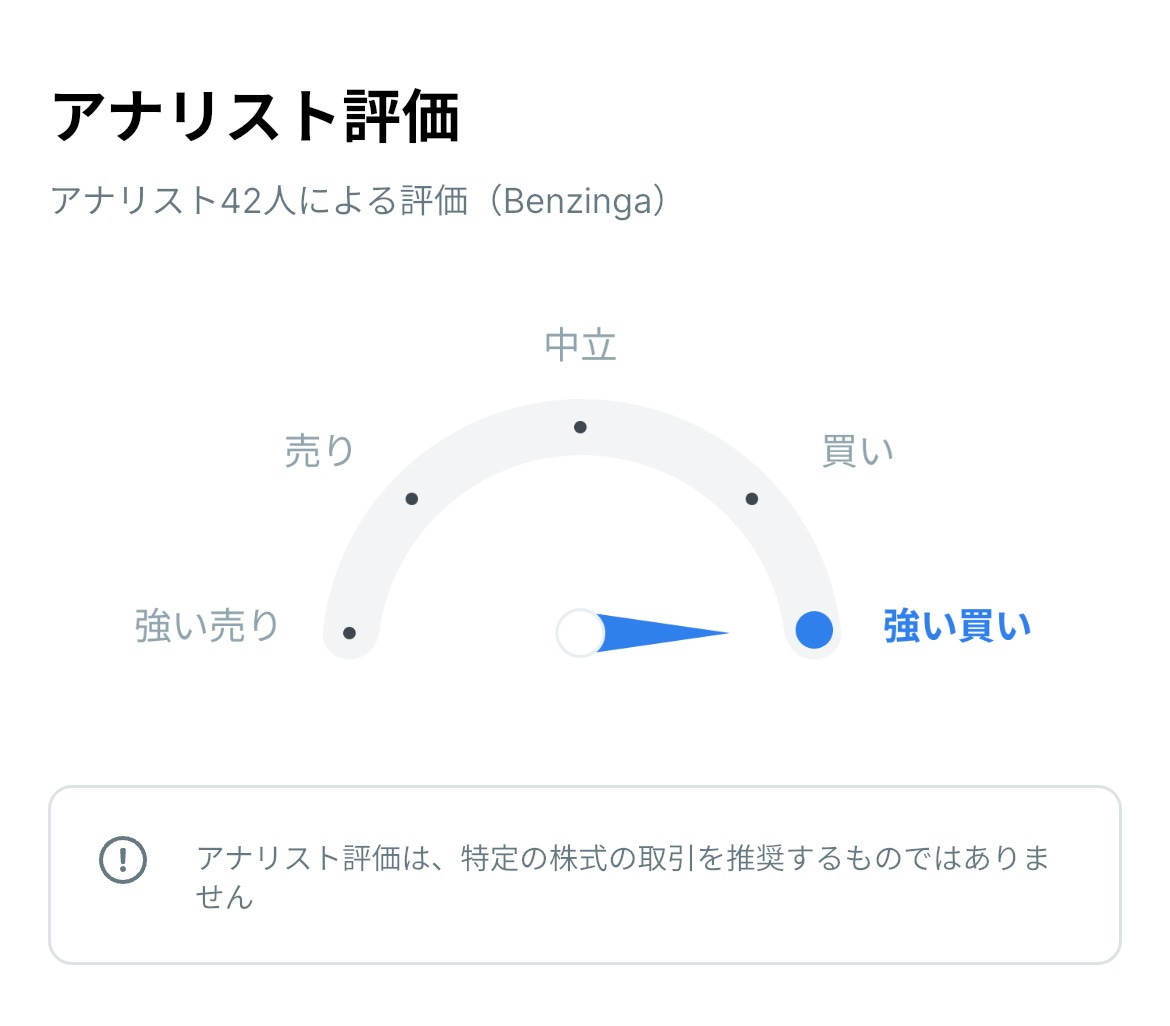This screenshot has width=1170, height=1026.
Task: Select the 売り marker dot
Action: [411, 497]
